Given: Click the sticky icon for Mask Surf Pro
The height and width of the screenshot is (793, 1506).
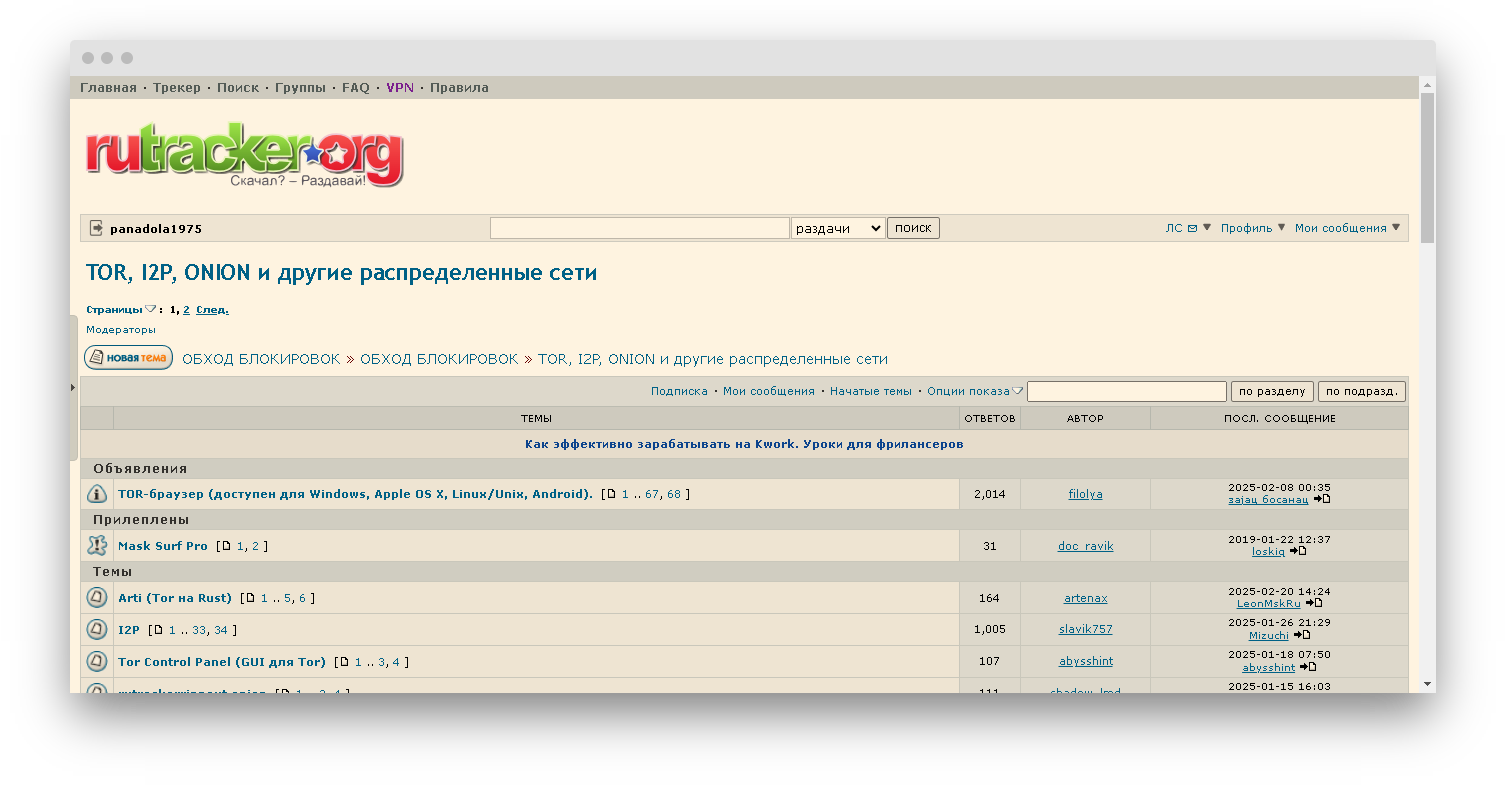Looking at the screenshot, I should point(97,546).
